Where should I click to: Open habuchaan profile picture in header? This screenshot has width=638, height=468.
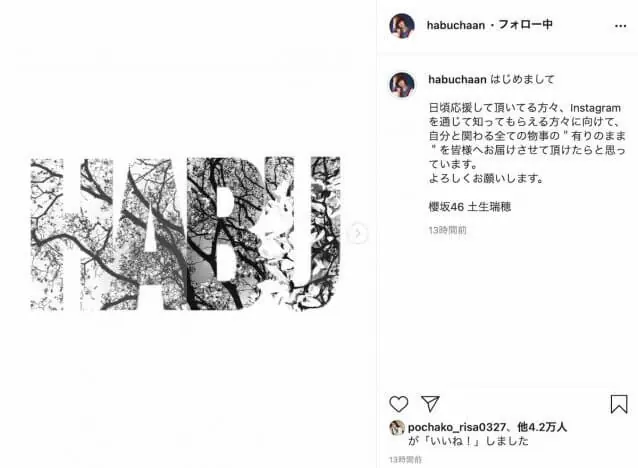click(x=402, y=26)
